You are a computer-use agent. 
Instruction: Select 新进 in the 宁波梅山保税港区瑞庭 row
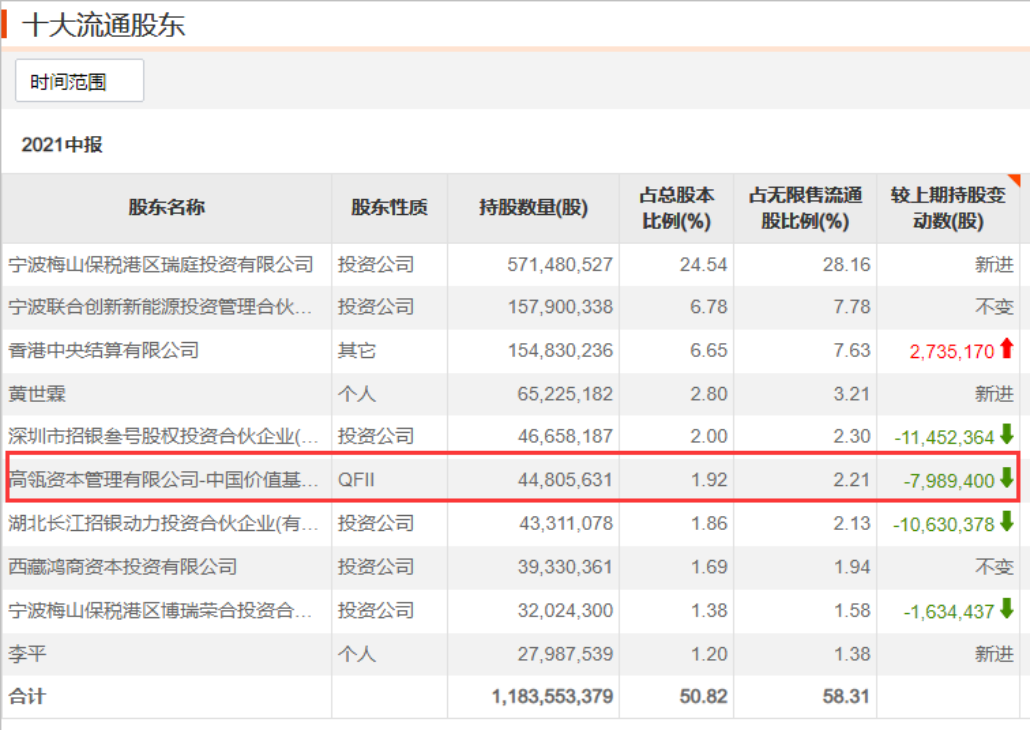tap(994, 264)
